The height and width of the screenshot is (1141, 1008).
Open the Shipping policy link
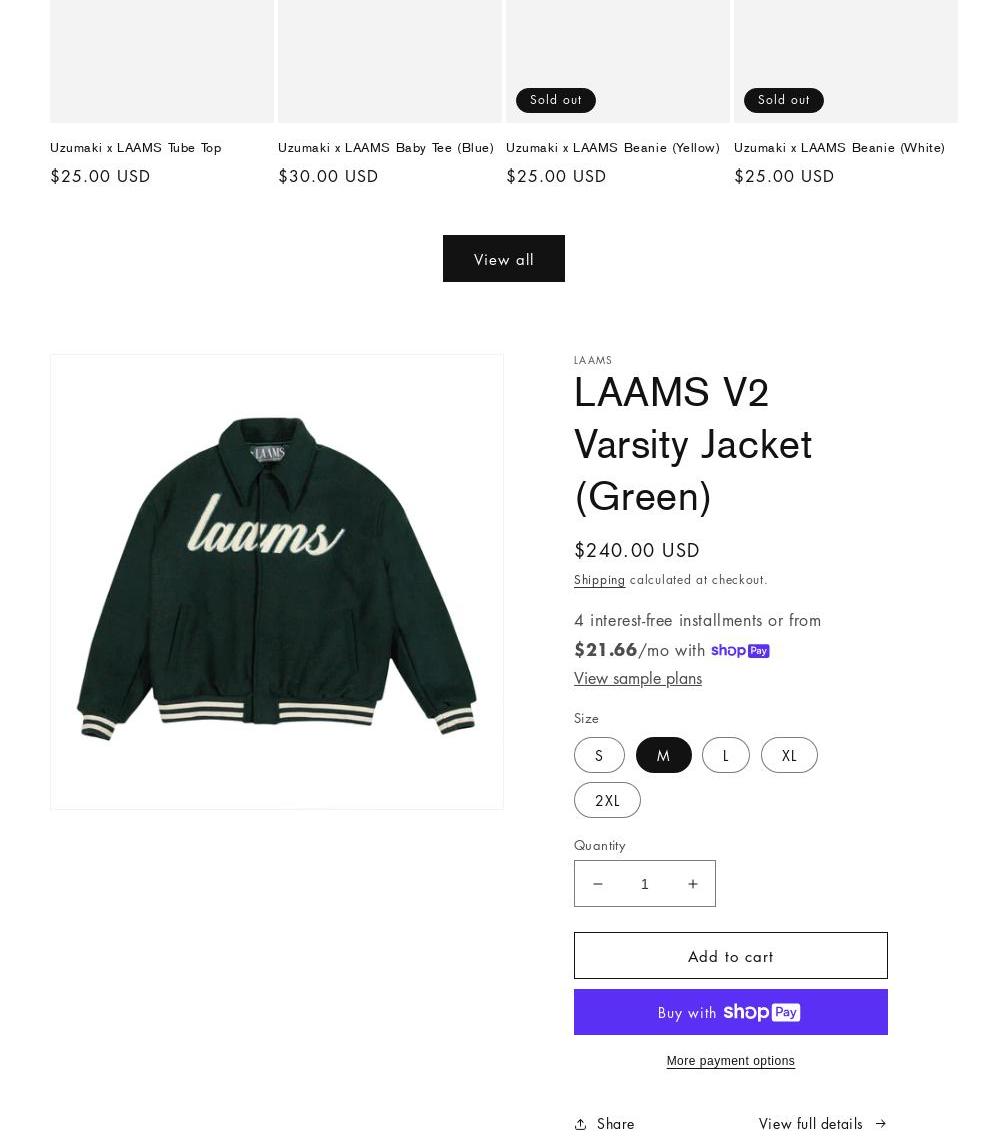(x=599, y=580)
